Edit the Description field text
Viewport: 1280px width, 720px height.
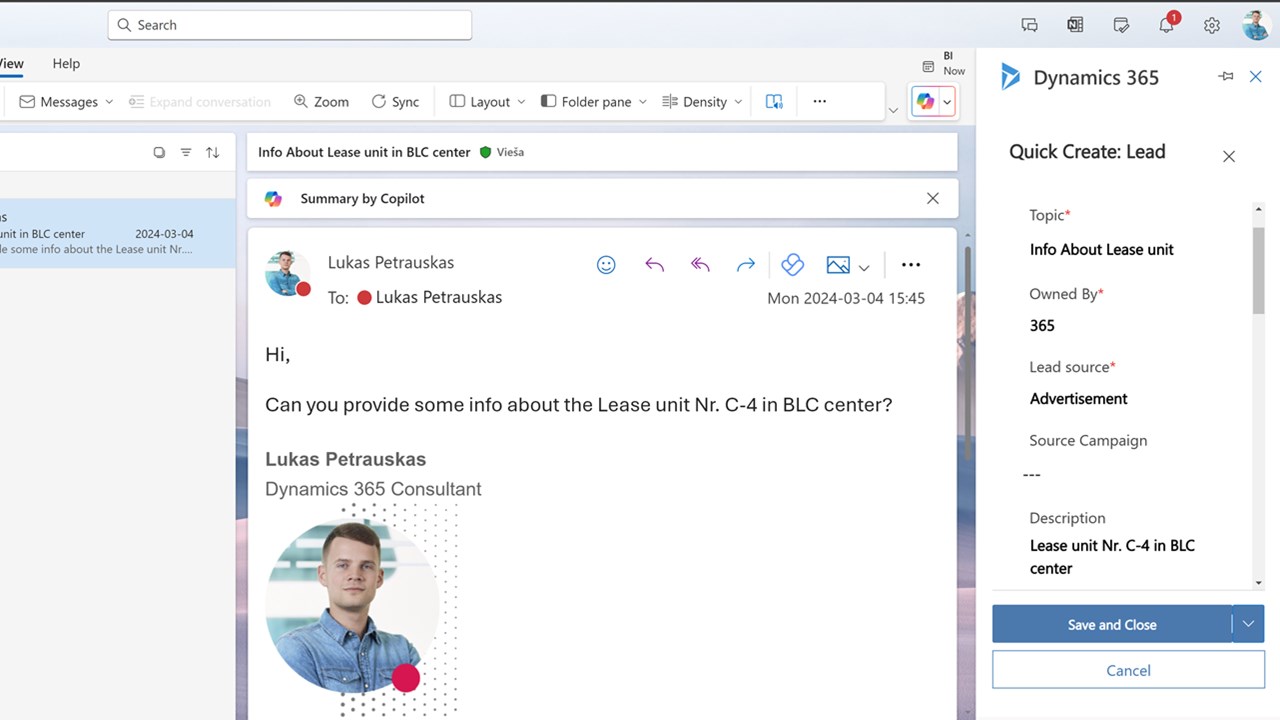tap(1112, 557)
